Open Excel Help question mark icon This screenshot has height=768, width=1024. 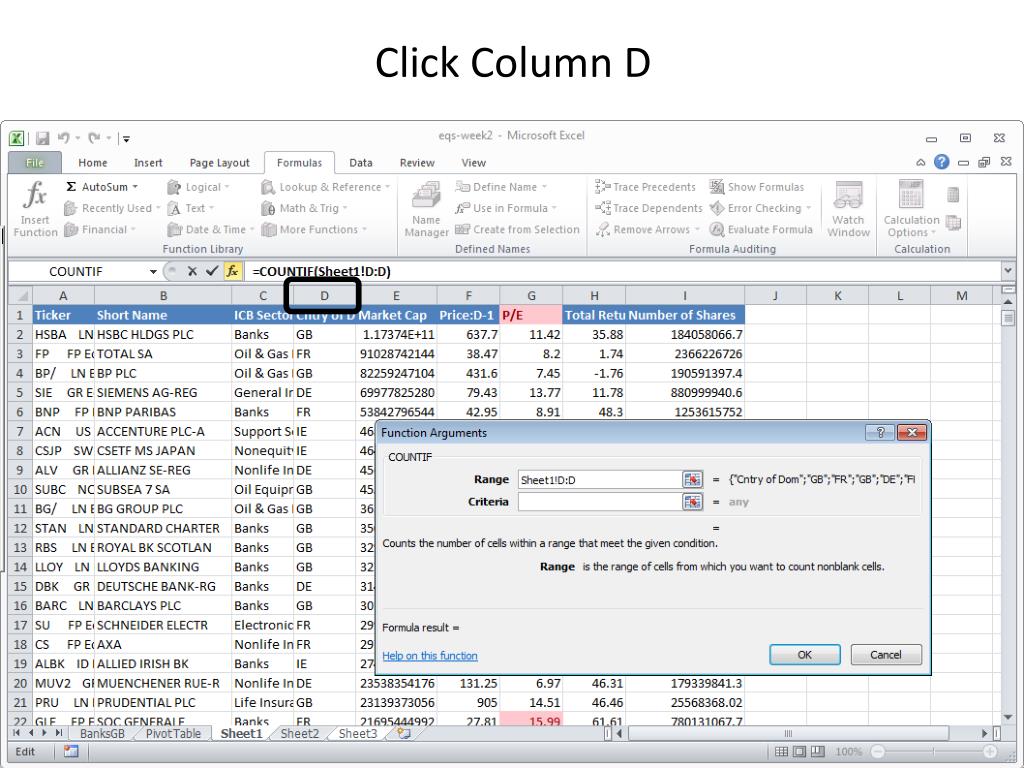(x=941, y=162)
